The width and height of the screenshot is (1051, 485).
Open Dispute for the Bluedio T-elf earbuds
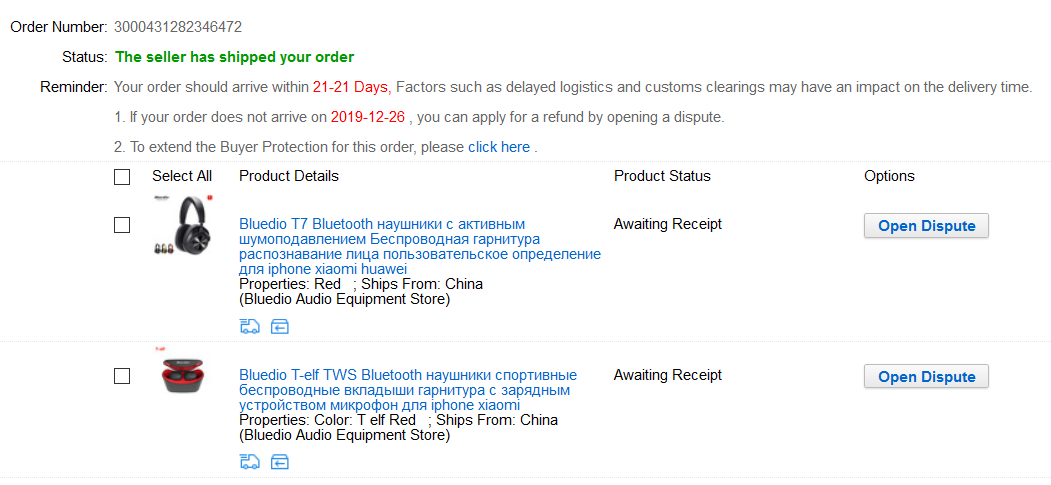click(926, 377)
